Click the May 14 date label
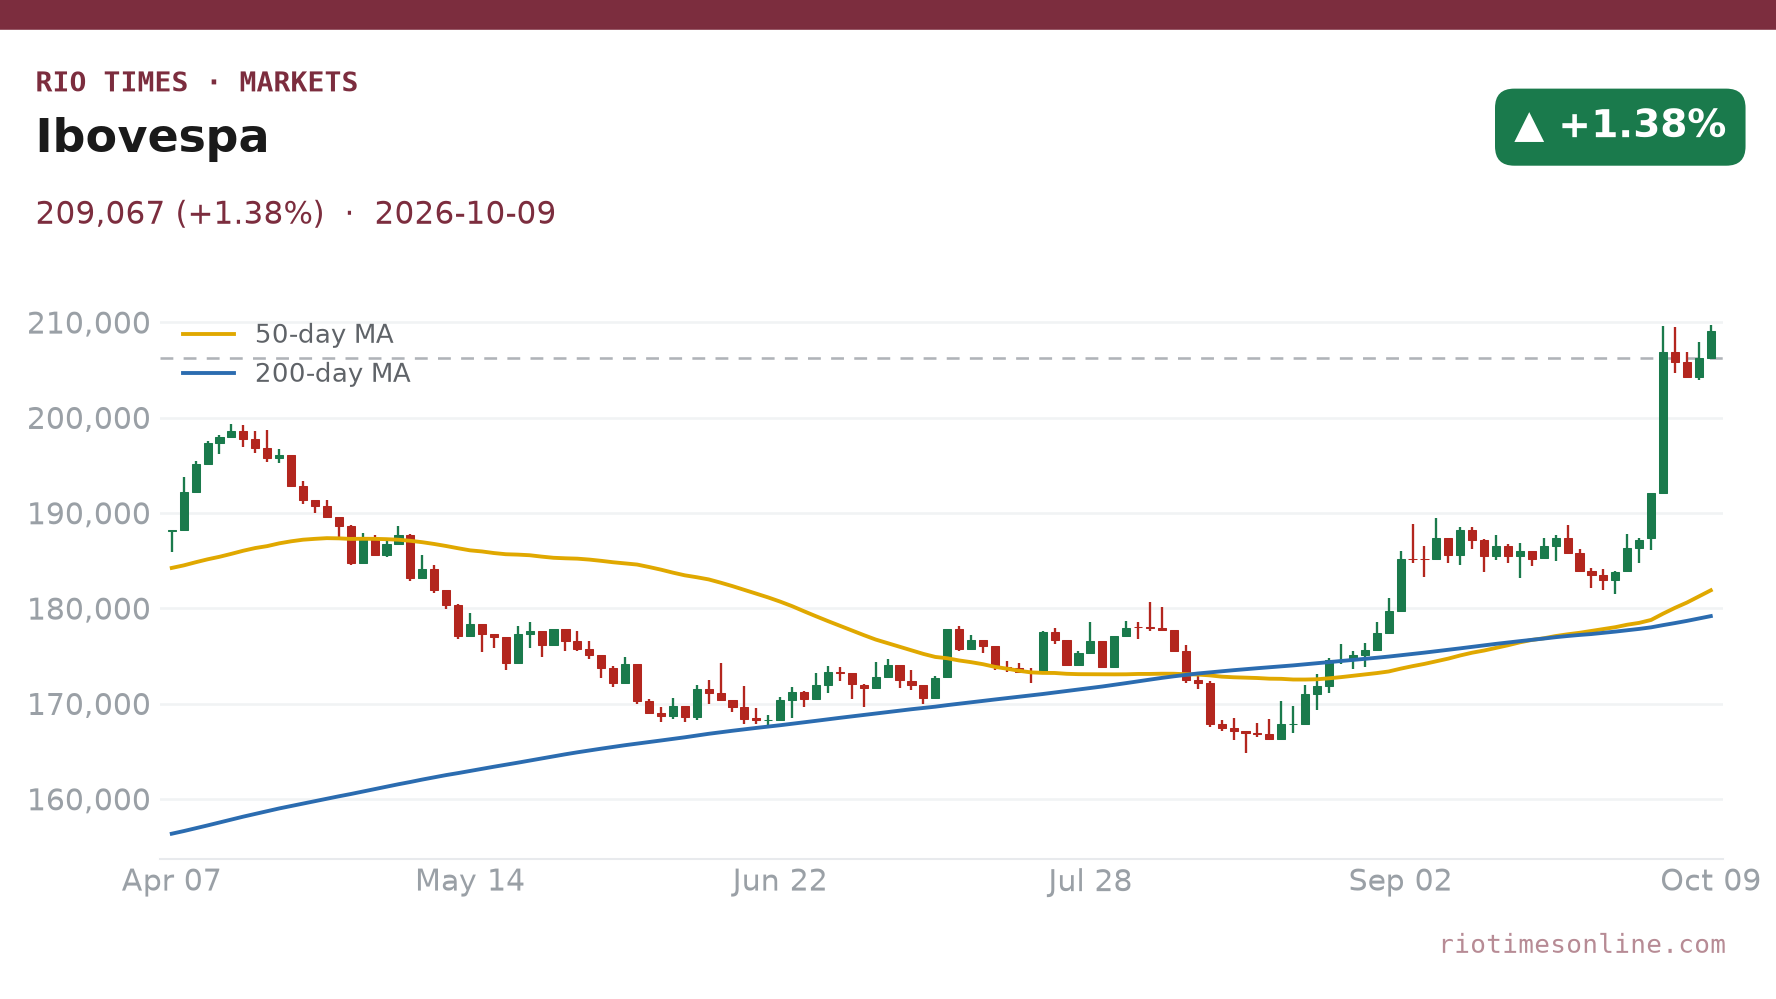Viewport: 1776px width, 999px height. (470, 881)
